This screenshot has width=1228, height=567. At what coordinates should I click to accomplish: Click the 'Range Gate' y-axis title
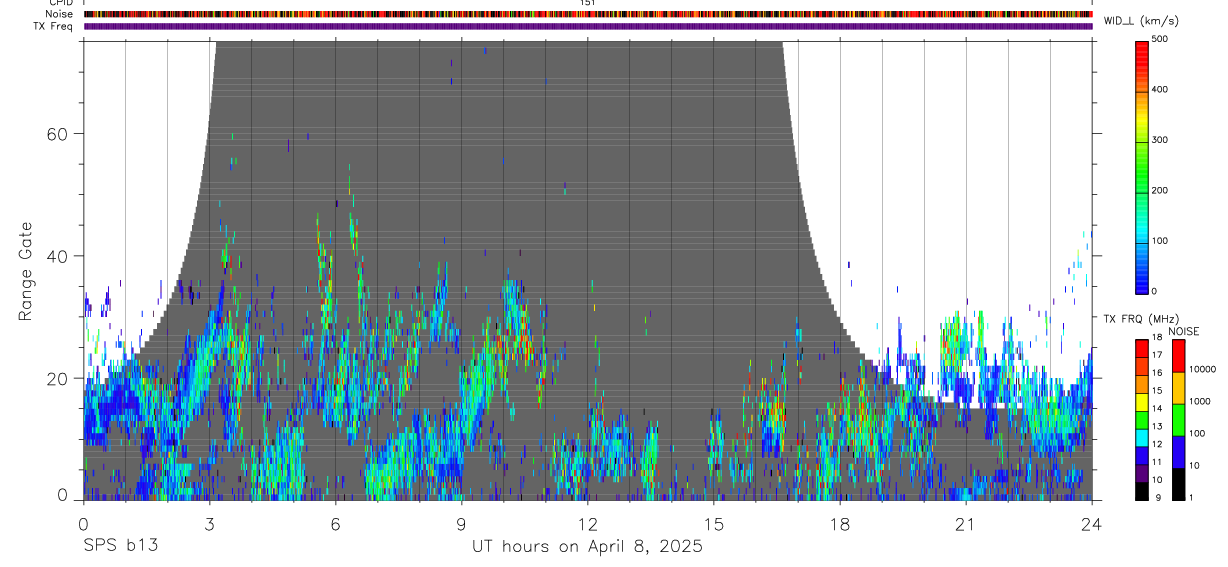27,271
